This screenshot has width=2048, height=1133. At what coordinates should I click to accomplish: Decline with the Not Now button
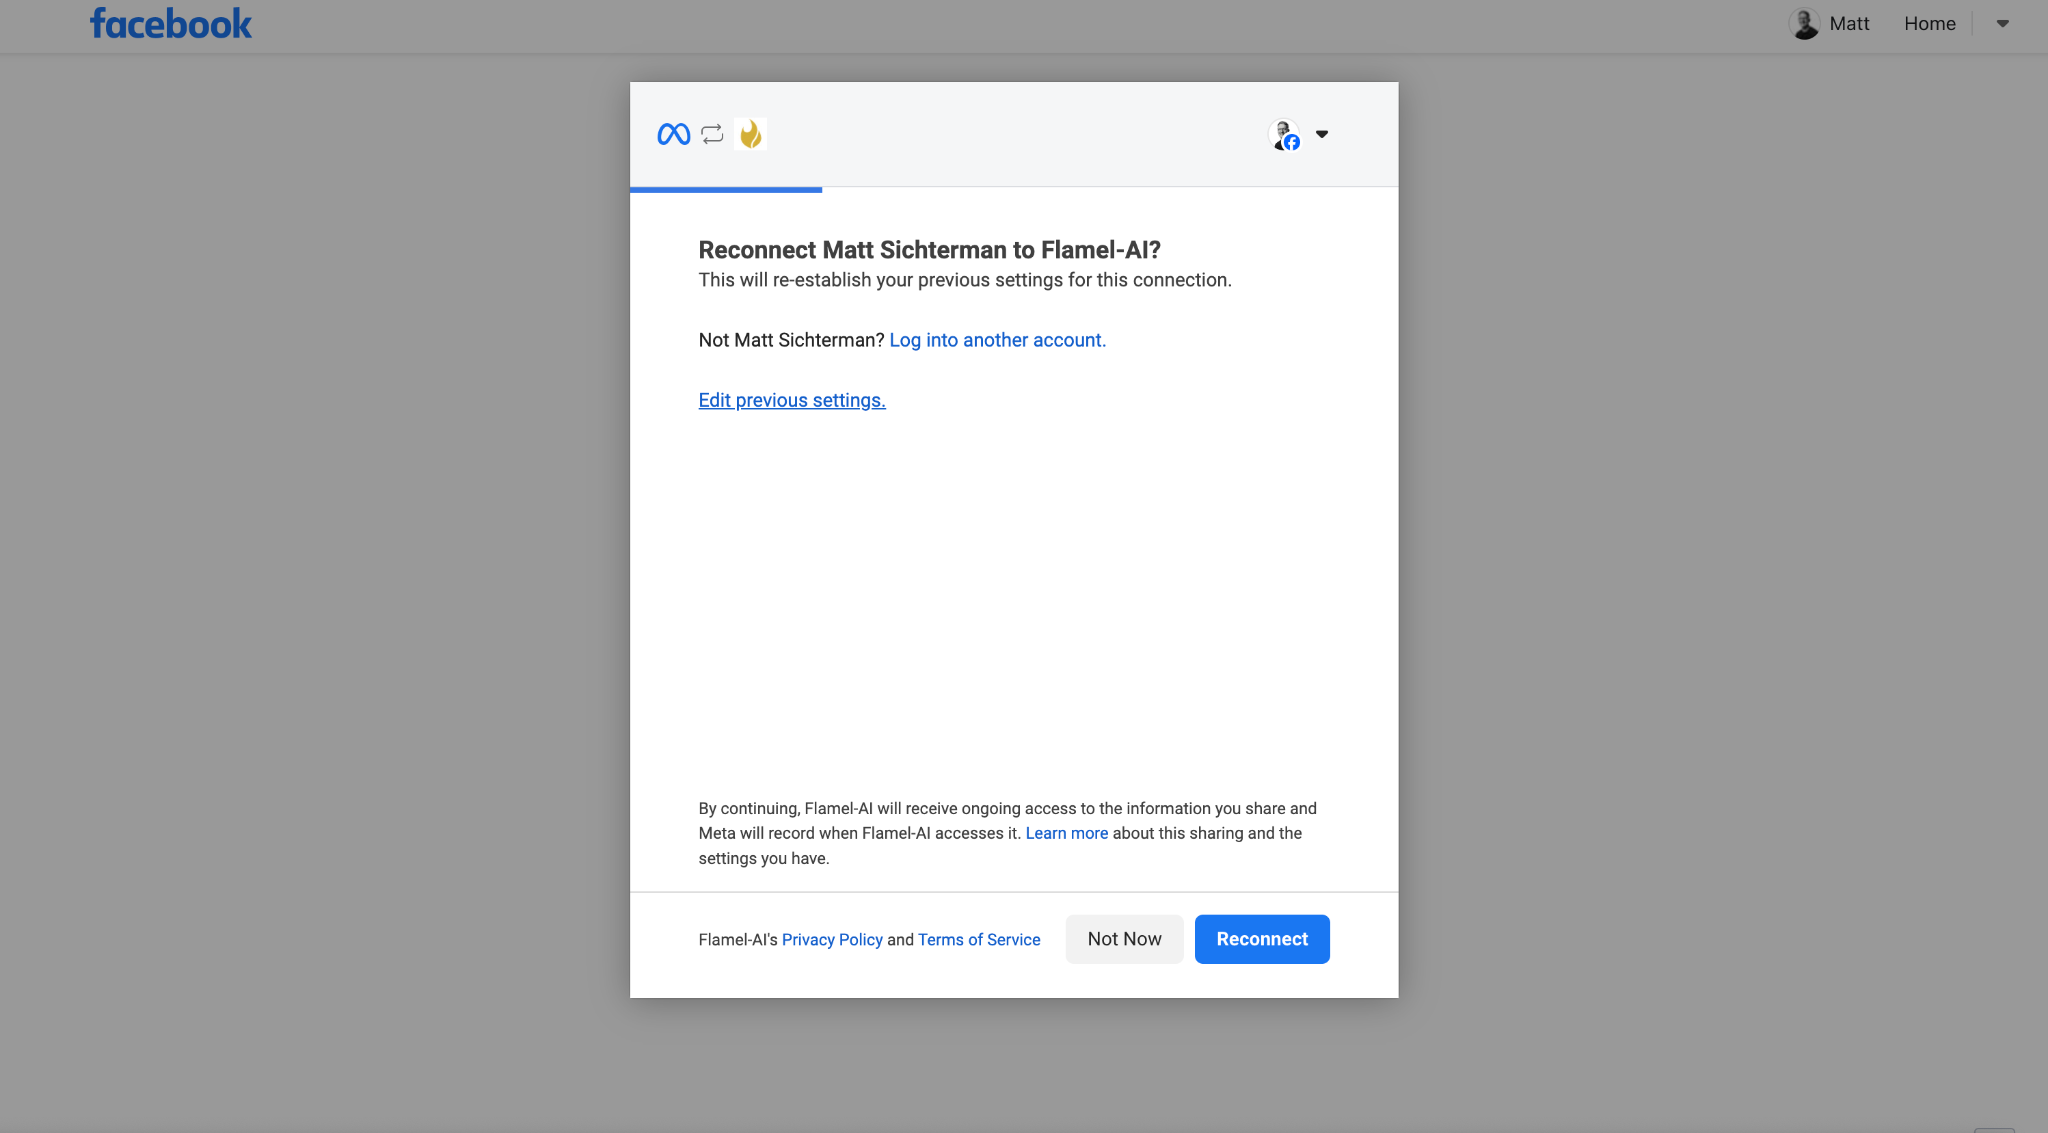(x=1124, y=939)
